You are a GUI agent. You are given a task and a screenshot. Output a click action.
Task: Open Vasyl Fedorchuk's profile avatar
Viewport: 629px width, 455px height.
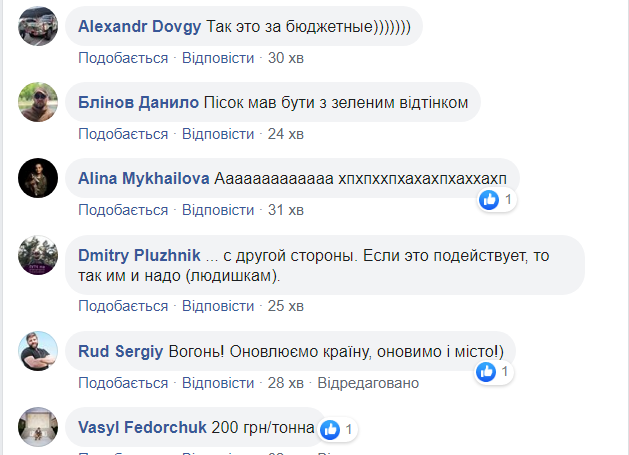point(39,427)
